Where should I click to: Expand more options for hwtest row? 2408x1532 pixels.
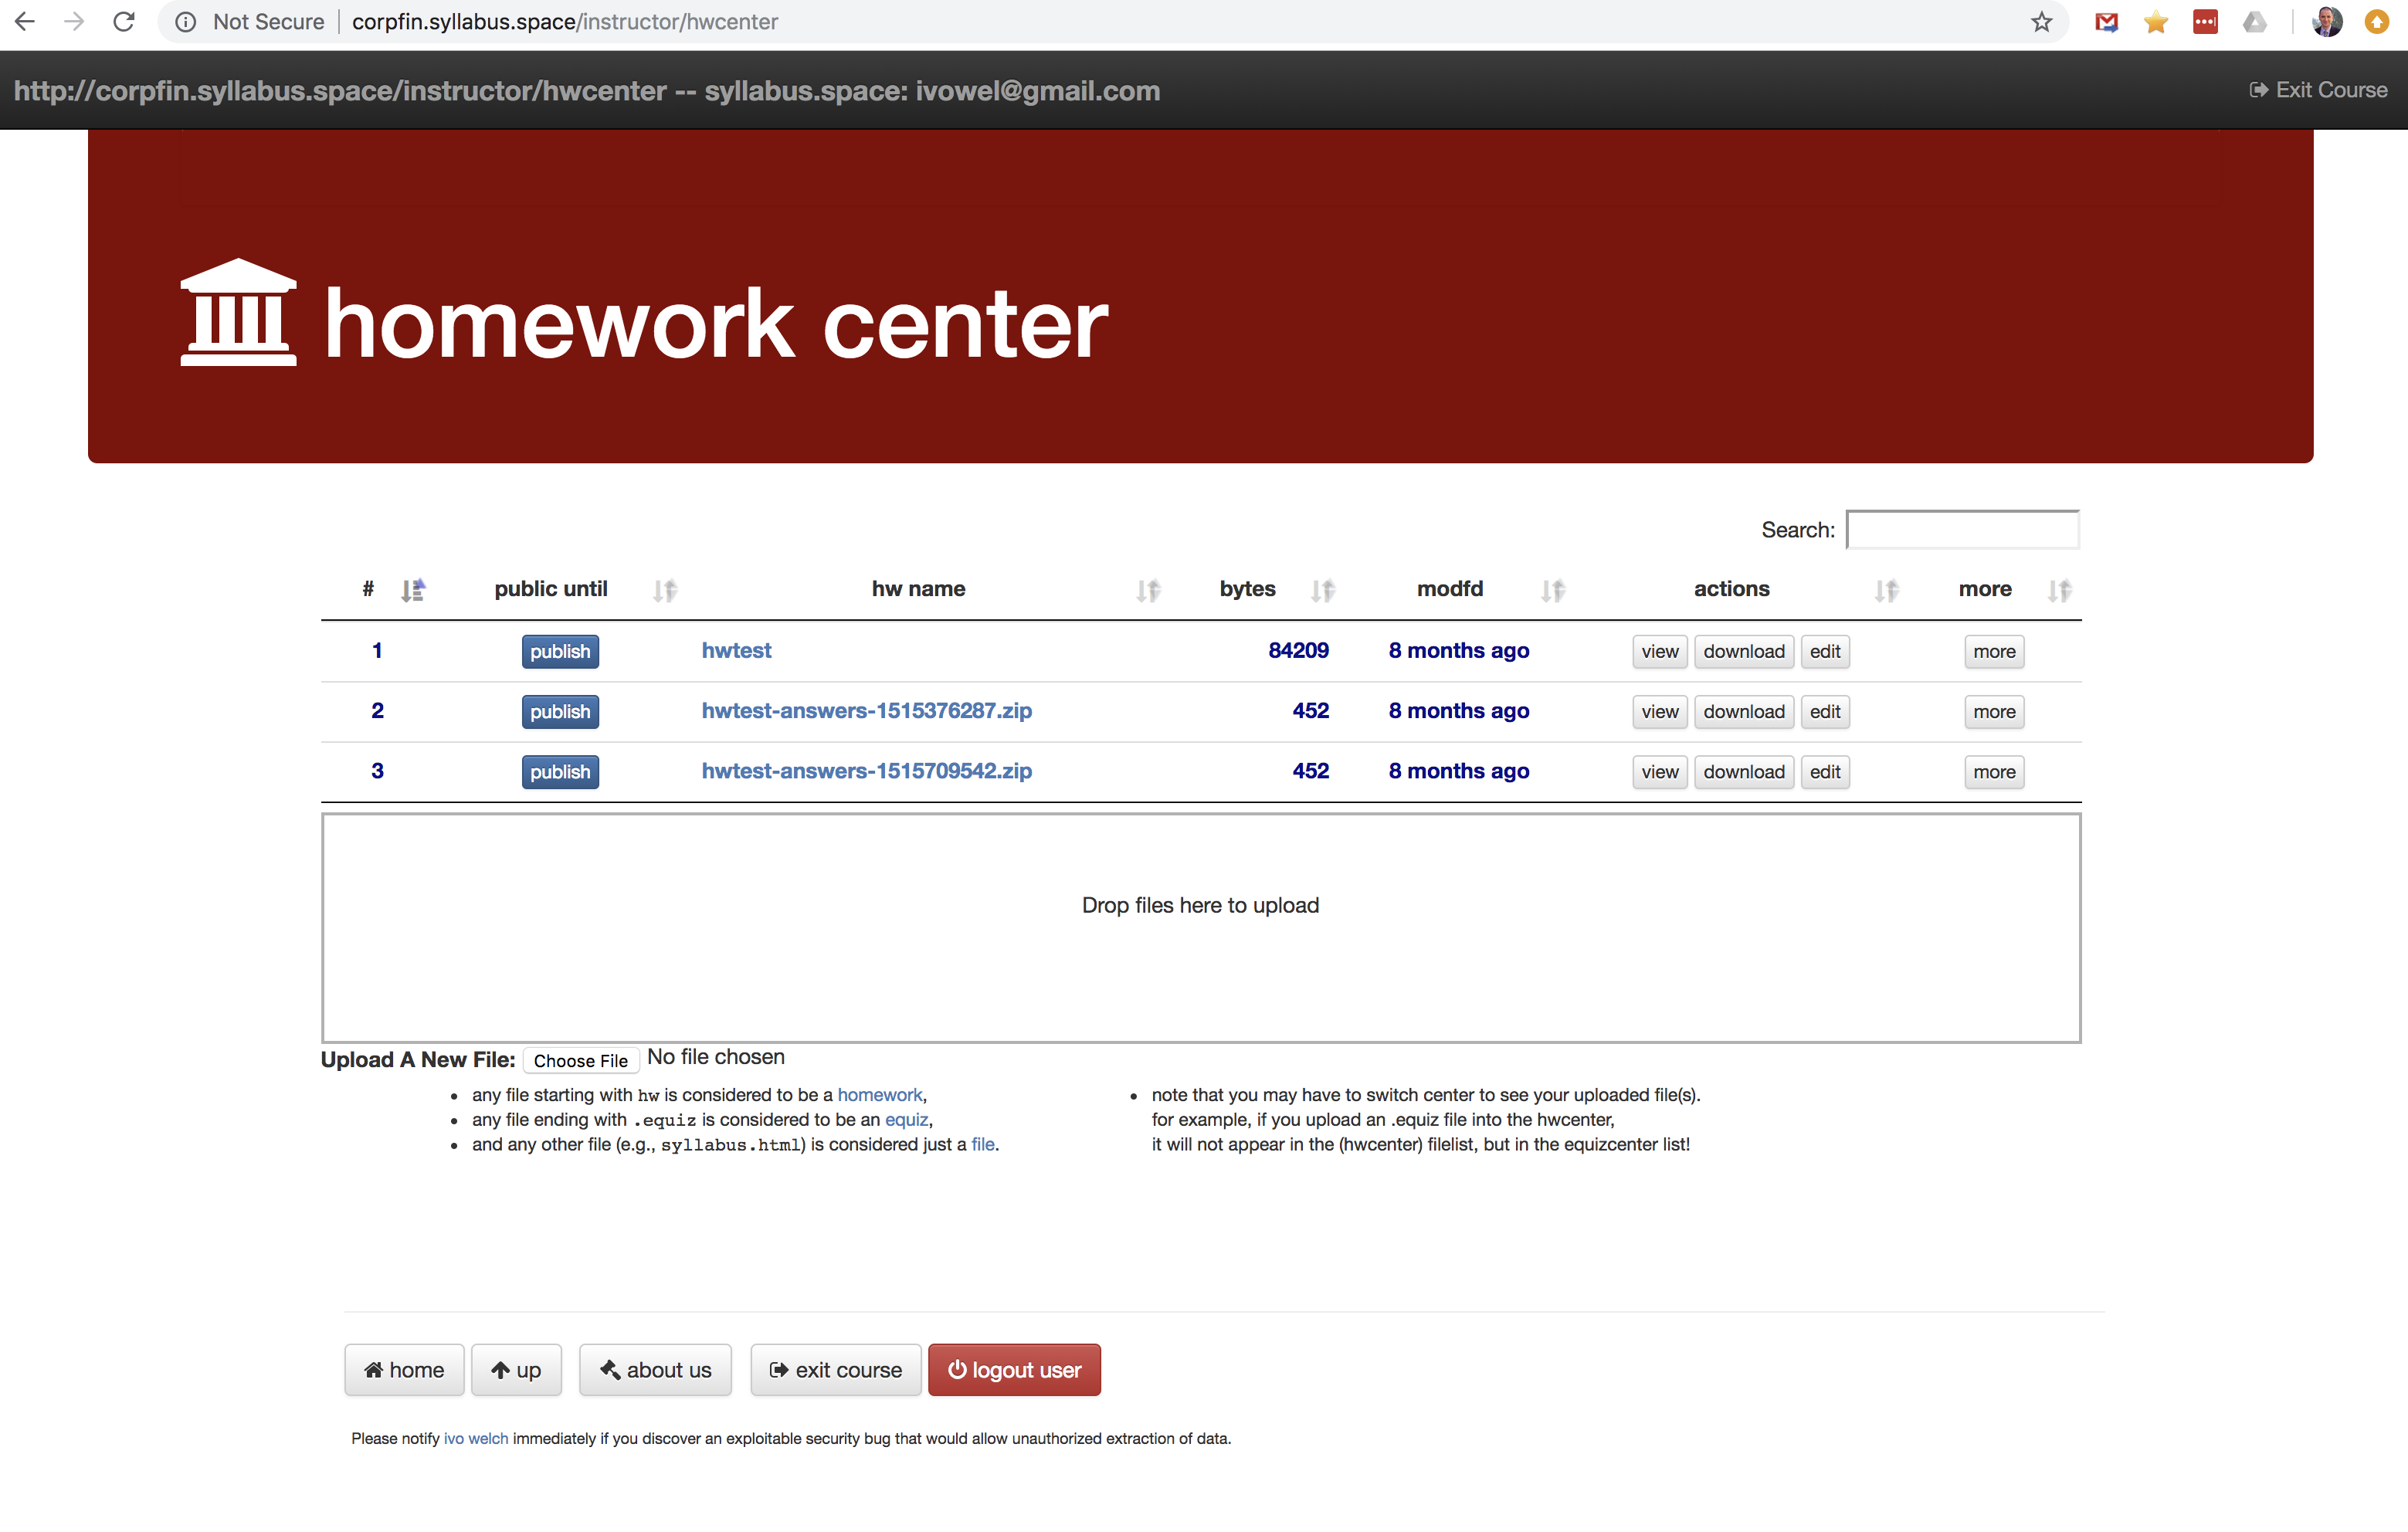[x=1993, y=651]
